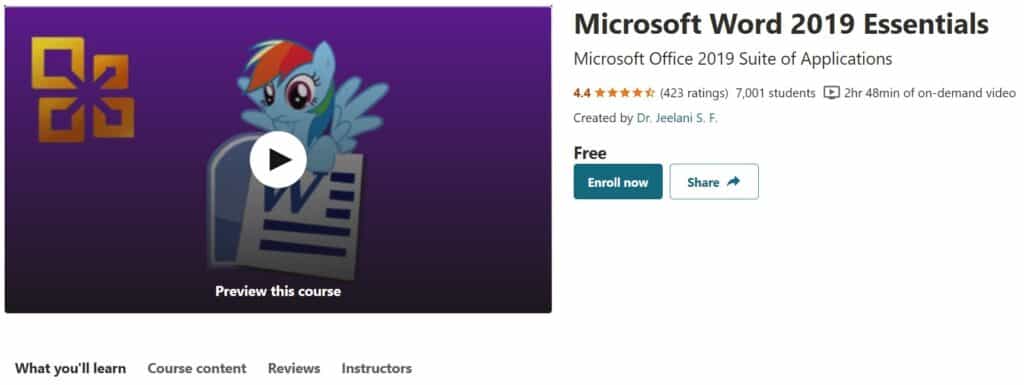Click the Preview this course text
The image size is (1024, 385).
coord(278,291)
